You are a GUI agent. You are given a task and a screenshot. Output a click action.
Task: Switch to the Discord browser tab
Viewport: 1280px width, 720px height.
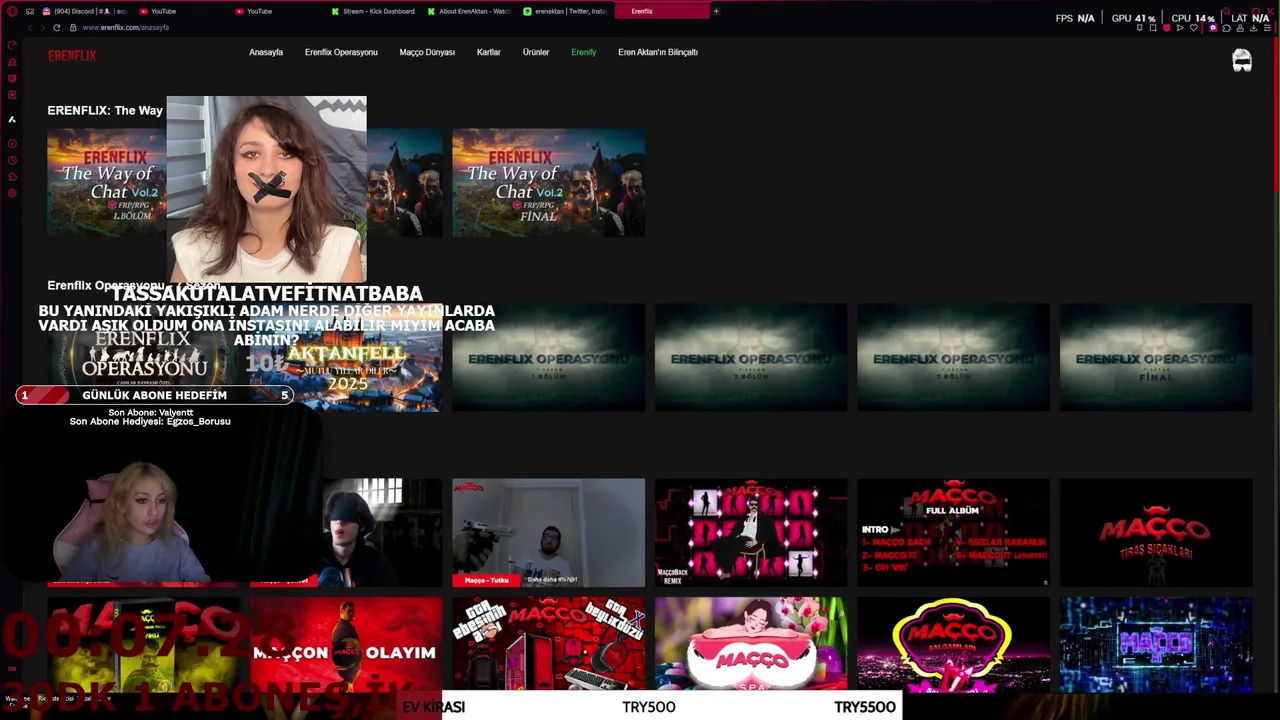point(85,11)
